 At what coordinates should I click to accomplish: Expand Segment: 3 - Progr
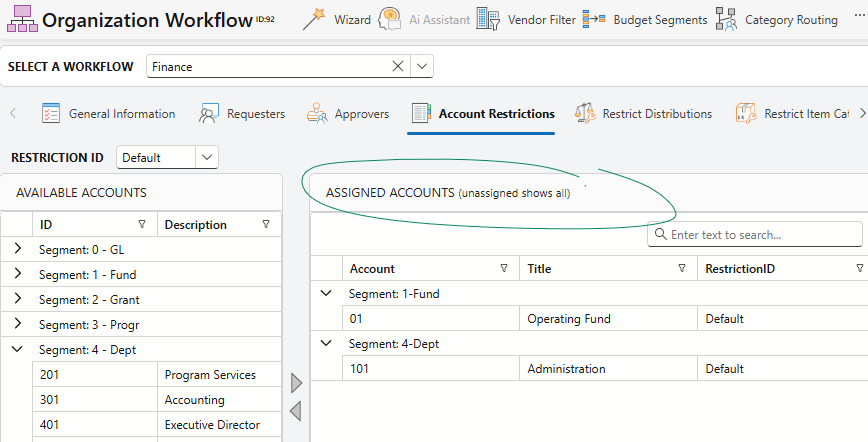[18, 323]
